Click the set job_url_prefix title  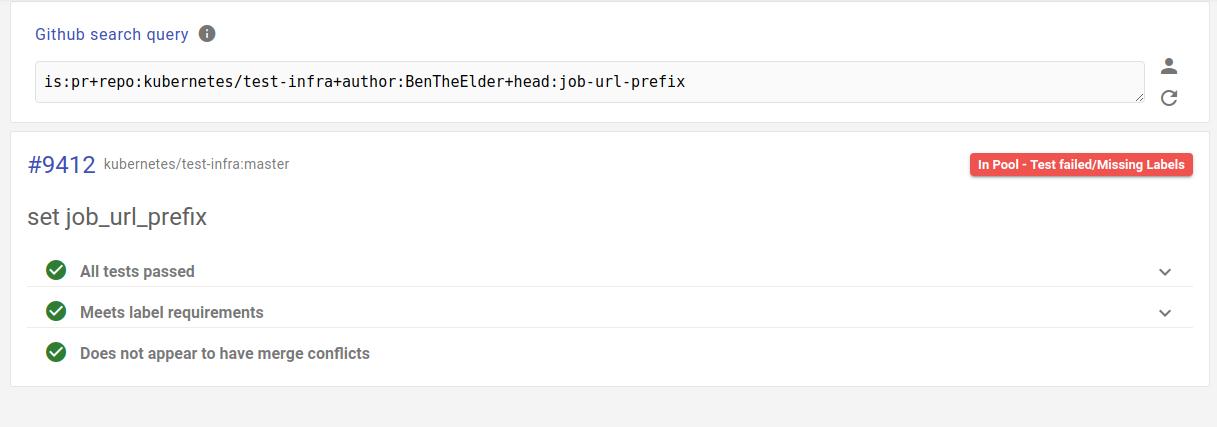[117, 217]
